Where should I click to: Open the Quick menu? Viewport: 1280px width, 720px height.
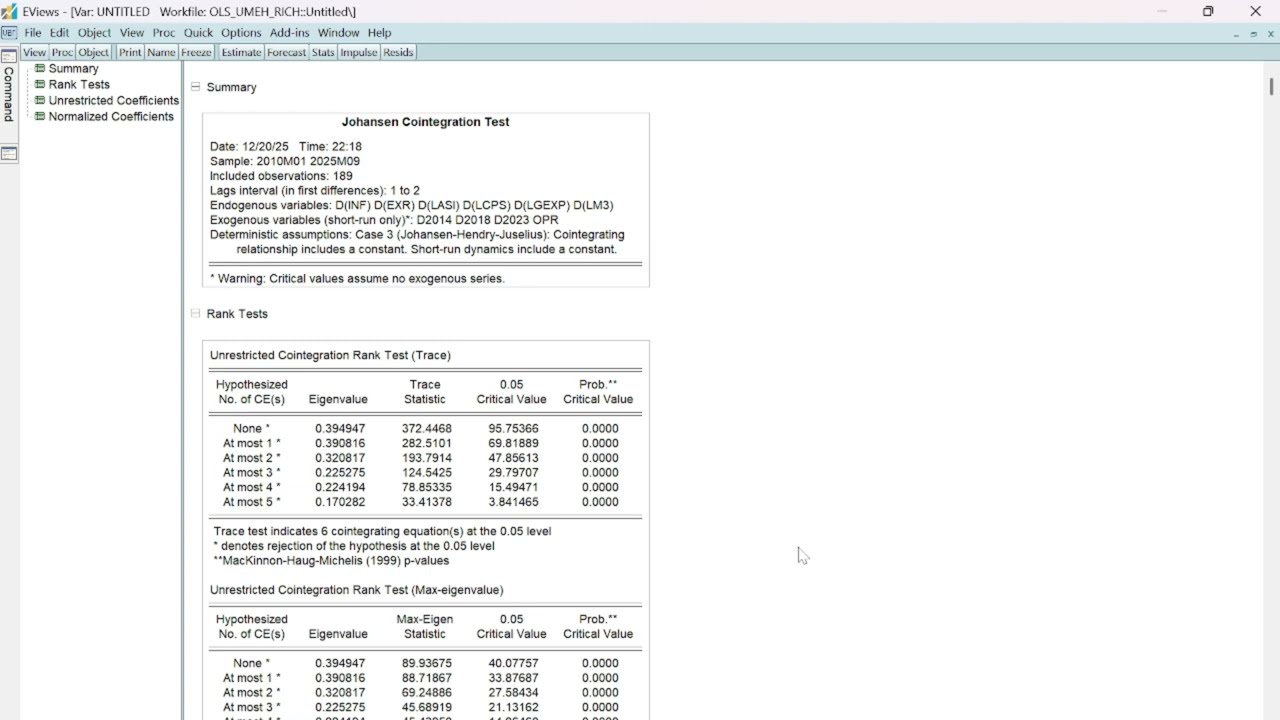pyautogui.click(x=198, y=33)
